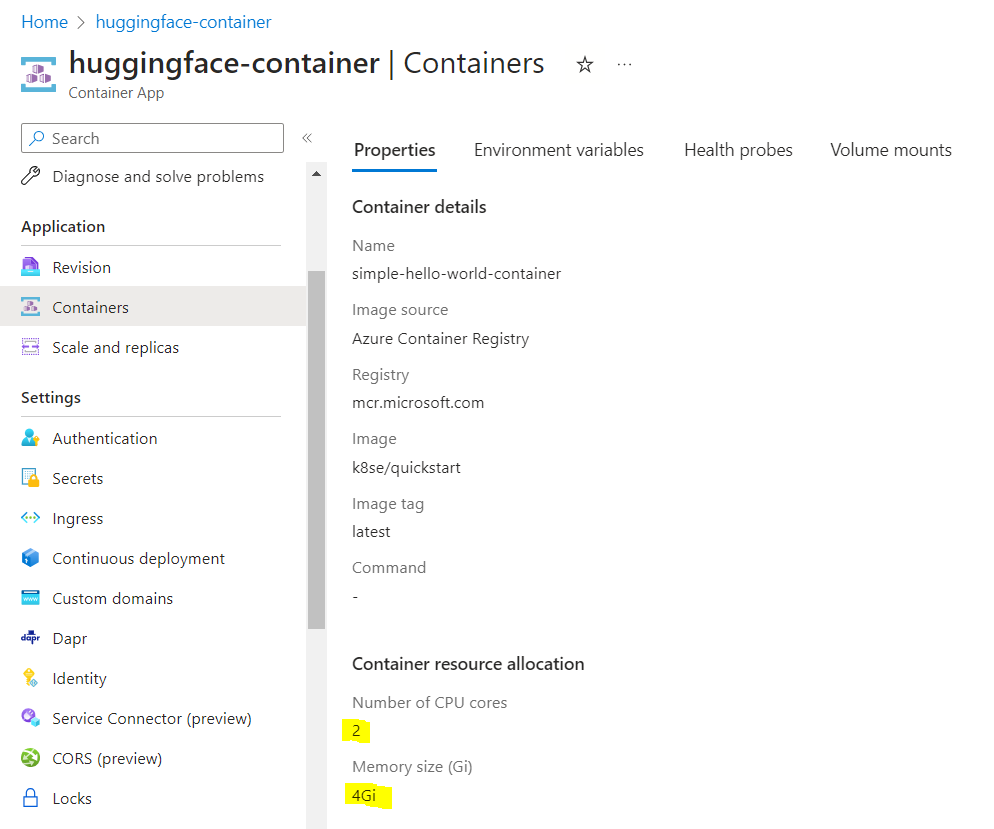The width and height of the screenshot is (994, 829).
Task: Click the Containers sidebar icon
Action: pos(31,307)
